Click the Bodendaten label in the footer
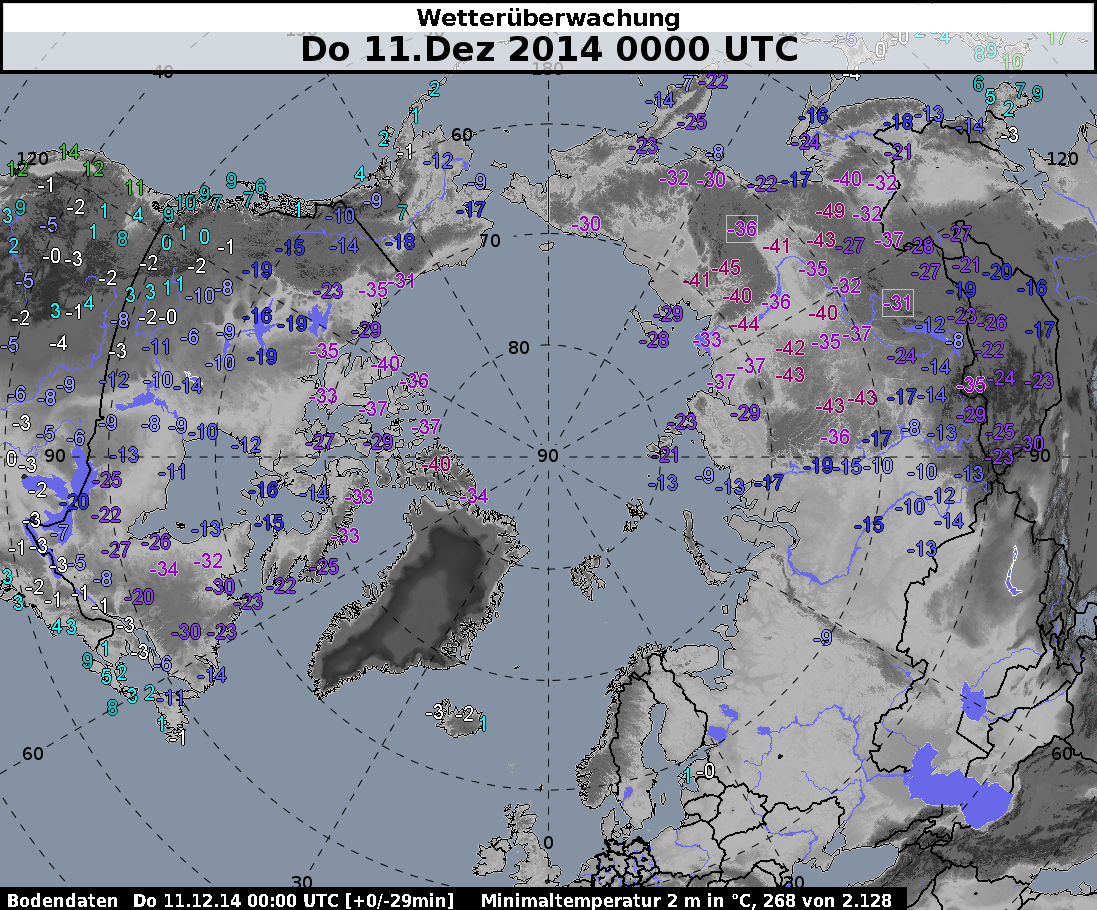The width and height of the screenshot is (1097, 910). (x=62, y=900)
